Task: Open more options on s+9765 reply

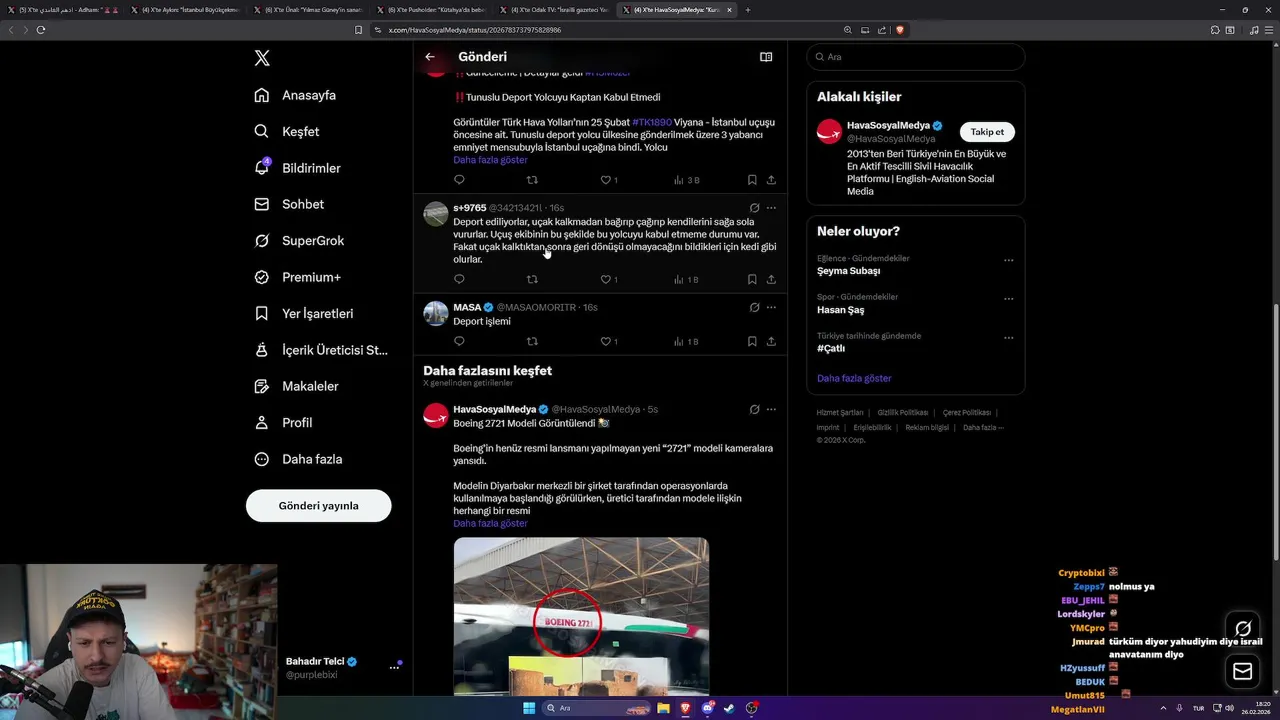Action: pyautogui.click(x=771, y=208)
